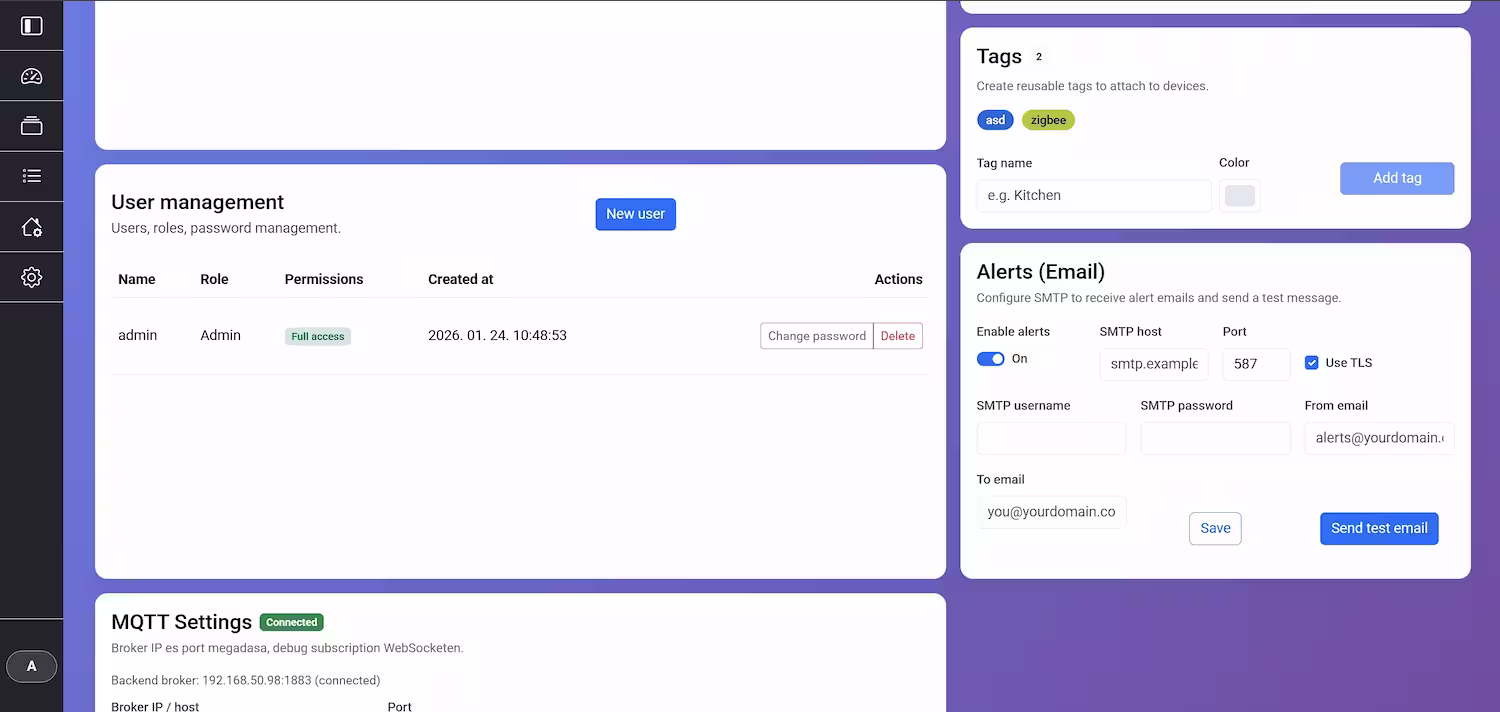
Task: Click the Admin role cell
Action: click(x=221, y=335)
